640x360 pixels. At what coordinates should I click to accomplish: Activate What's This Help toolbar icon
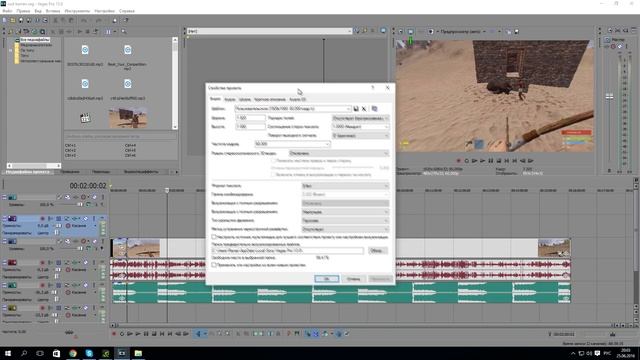pyautogui.click(x=126, y=20)
